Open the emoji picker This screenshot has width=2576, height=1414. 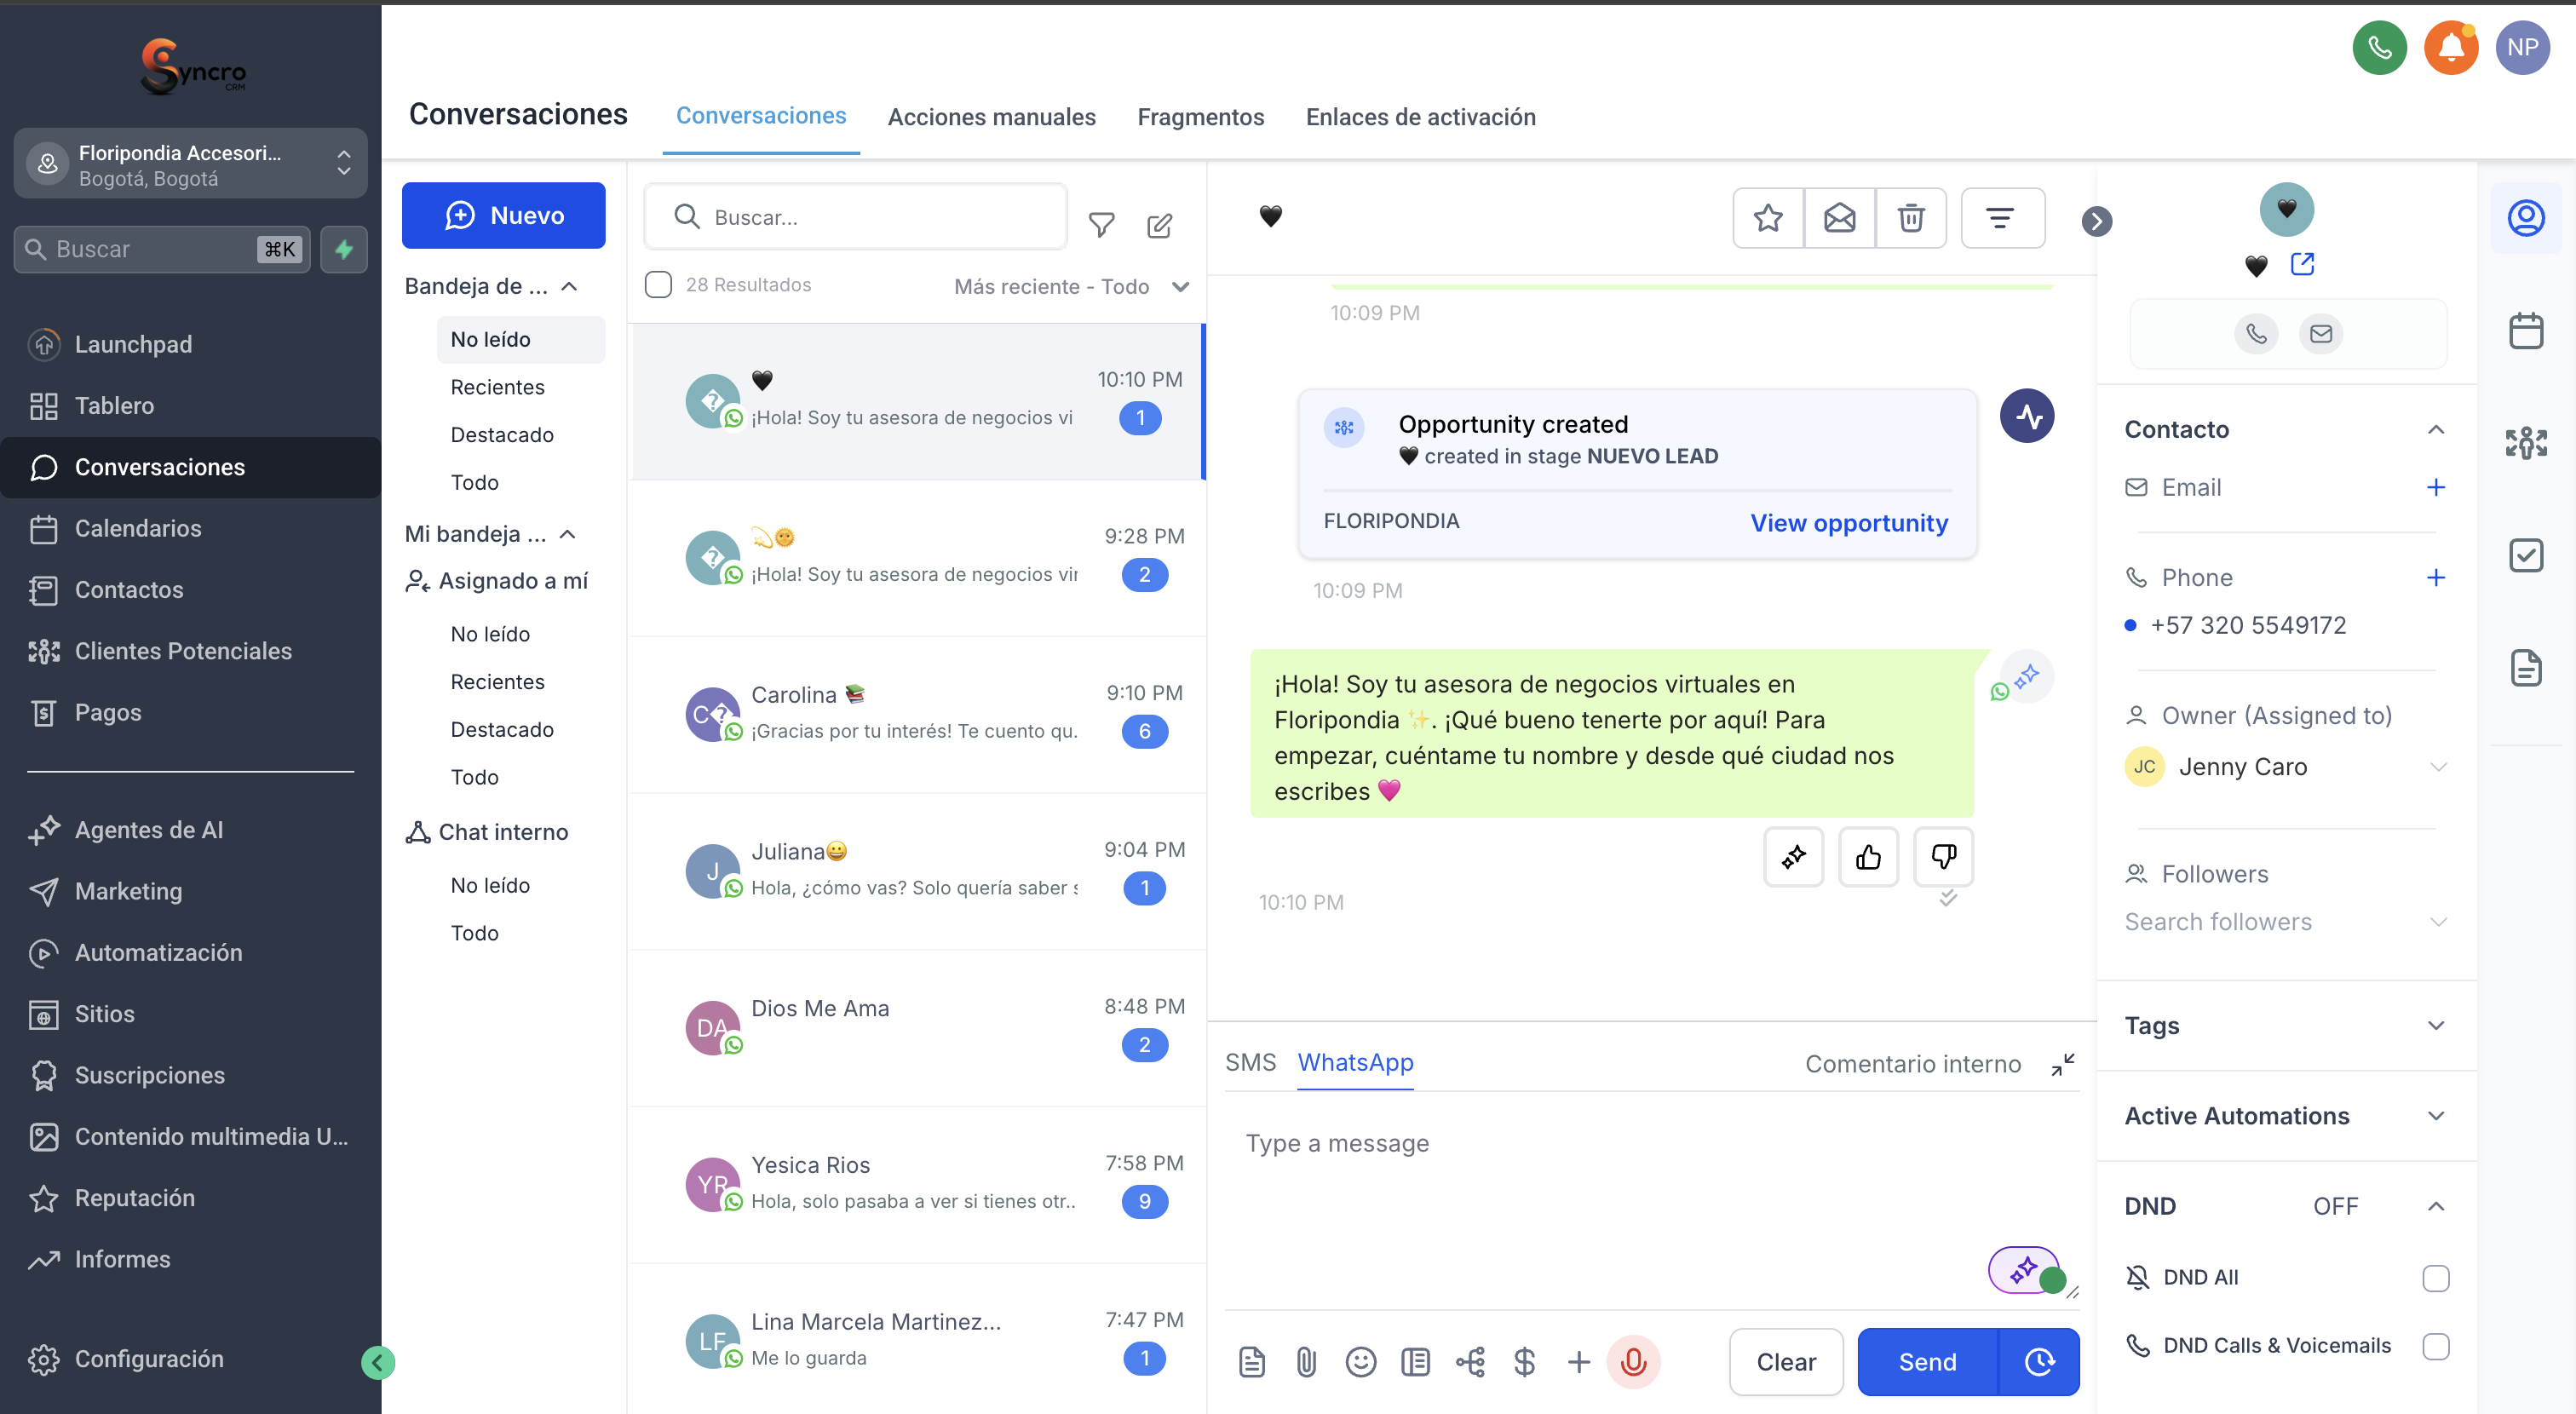click(1360, 1361)
